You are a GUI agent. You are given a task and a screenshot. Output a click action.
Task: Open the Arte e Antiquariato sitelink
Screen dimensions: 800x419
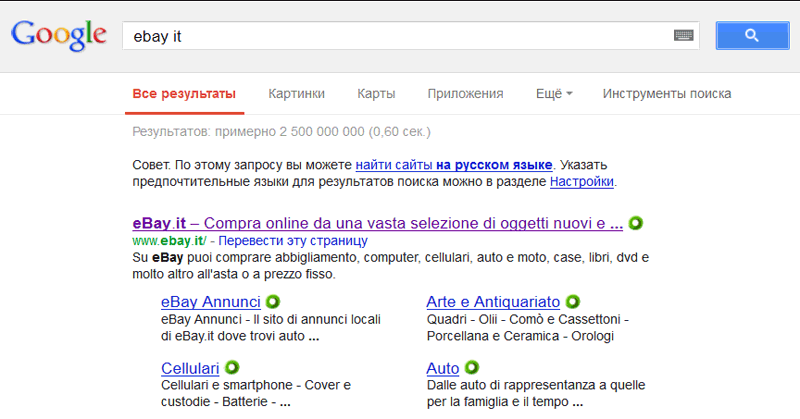(x=493, y=302)
